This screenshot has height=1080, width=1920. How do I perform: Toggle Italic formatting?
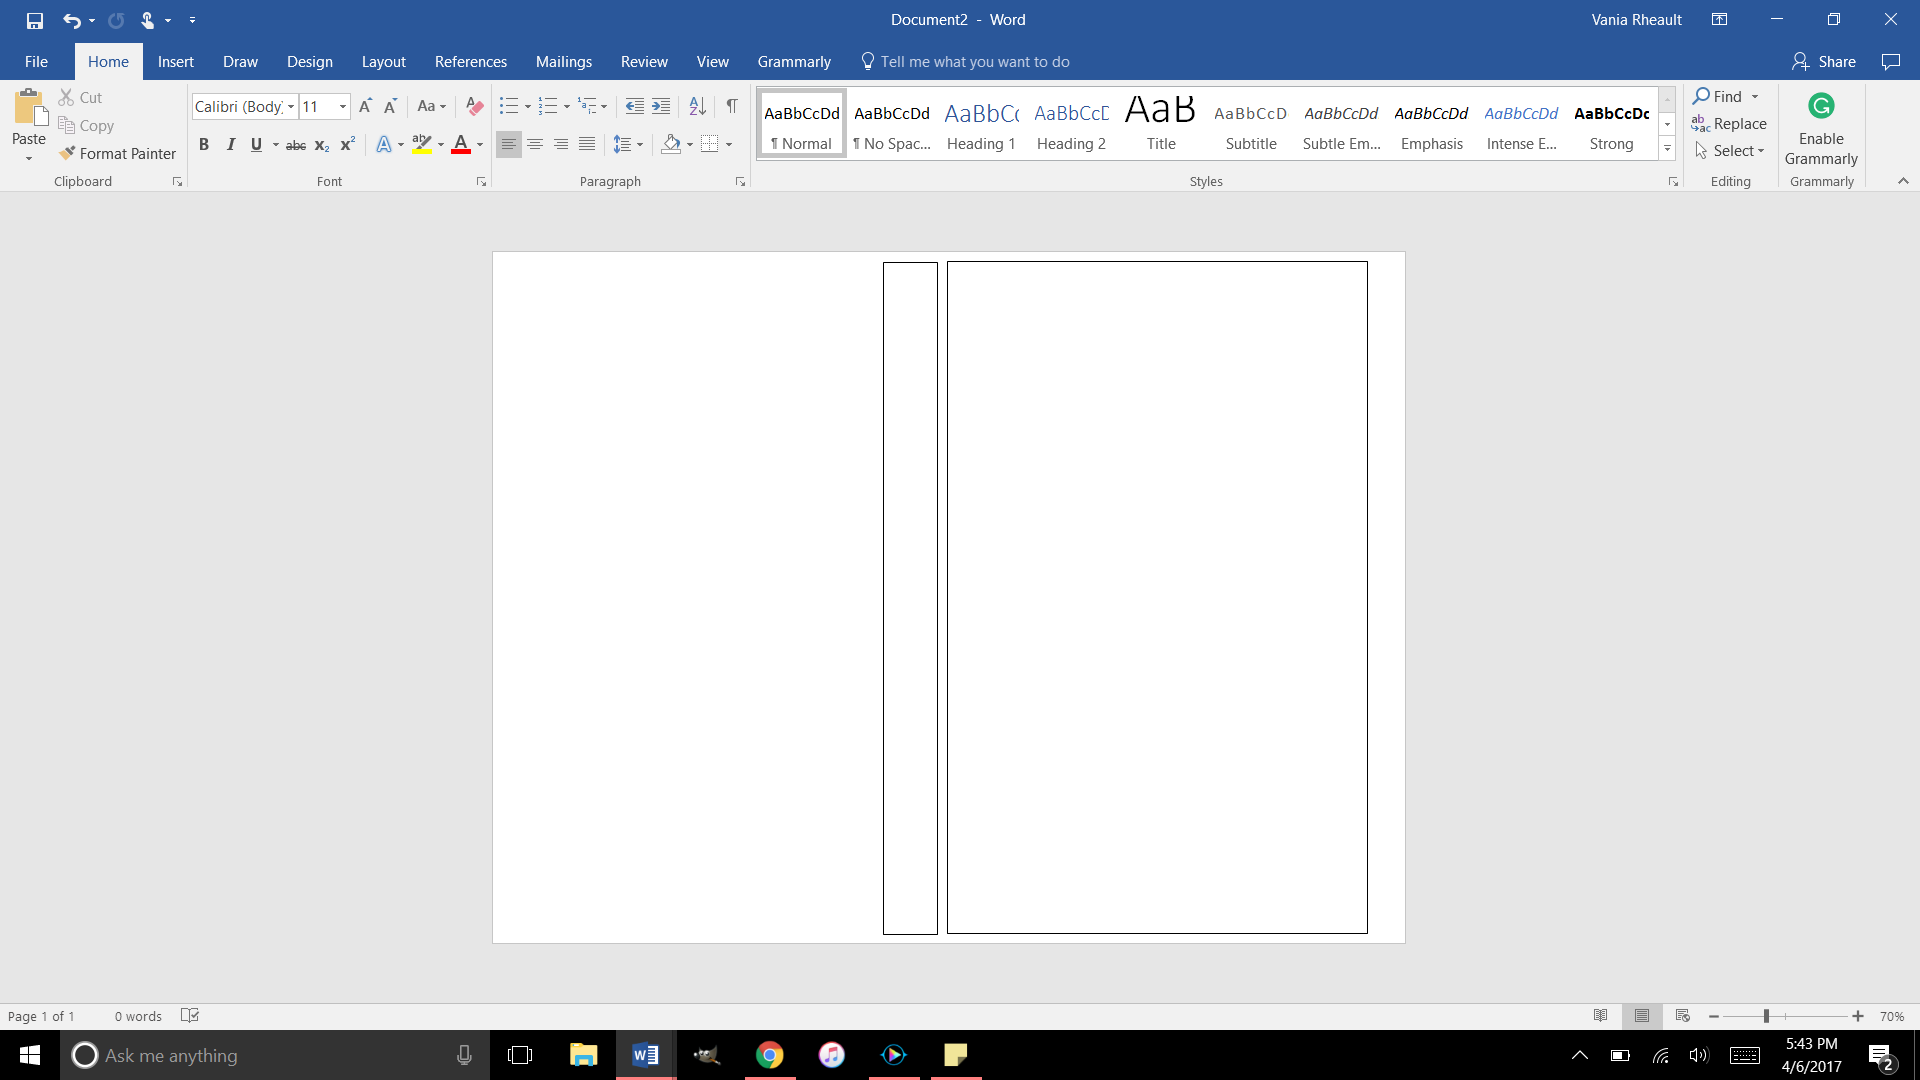pyautogui.click(x=230, y=144)
